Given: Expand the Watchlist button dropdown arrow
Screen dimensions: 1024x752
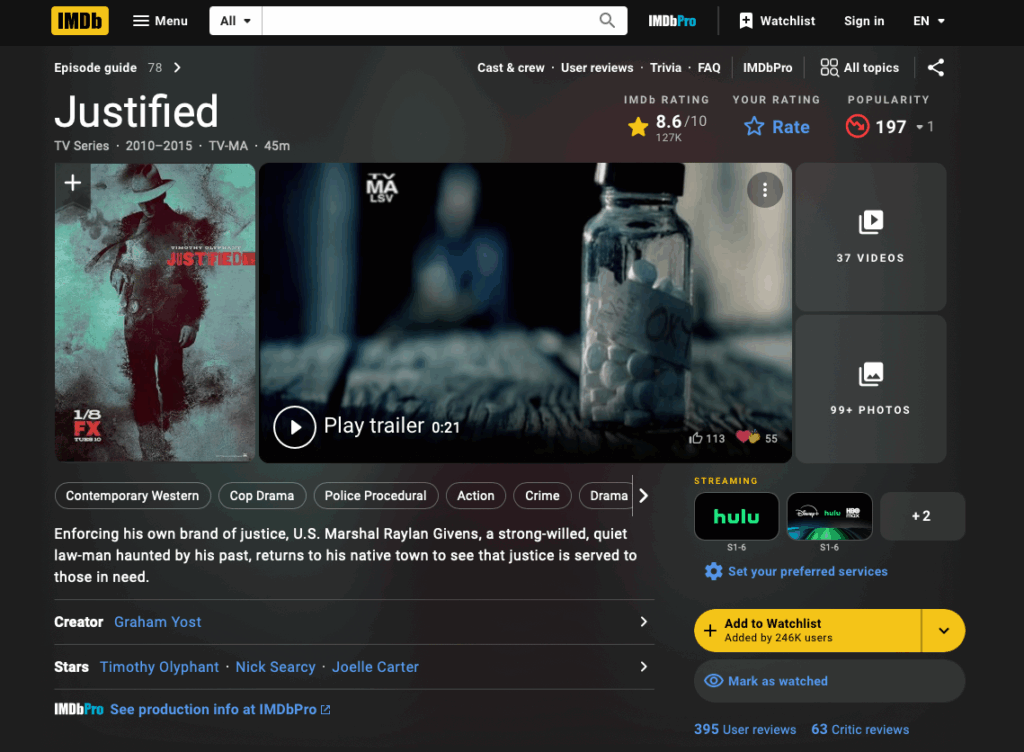Looking at the screenshot, I should point(943,631).
